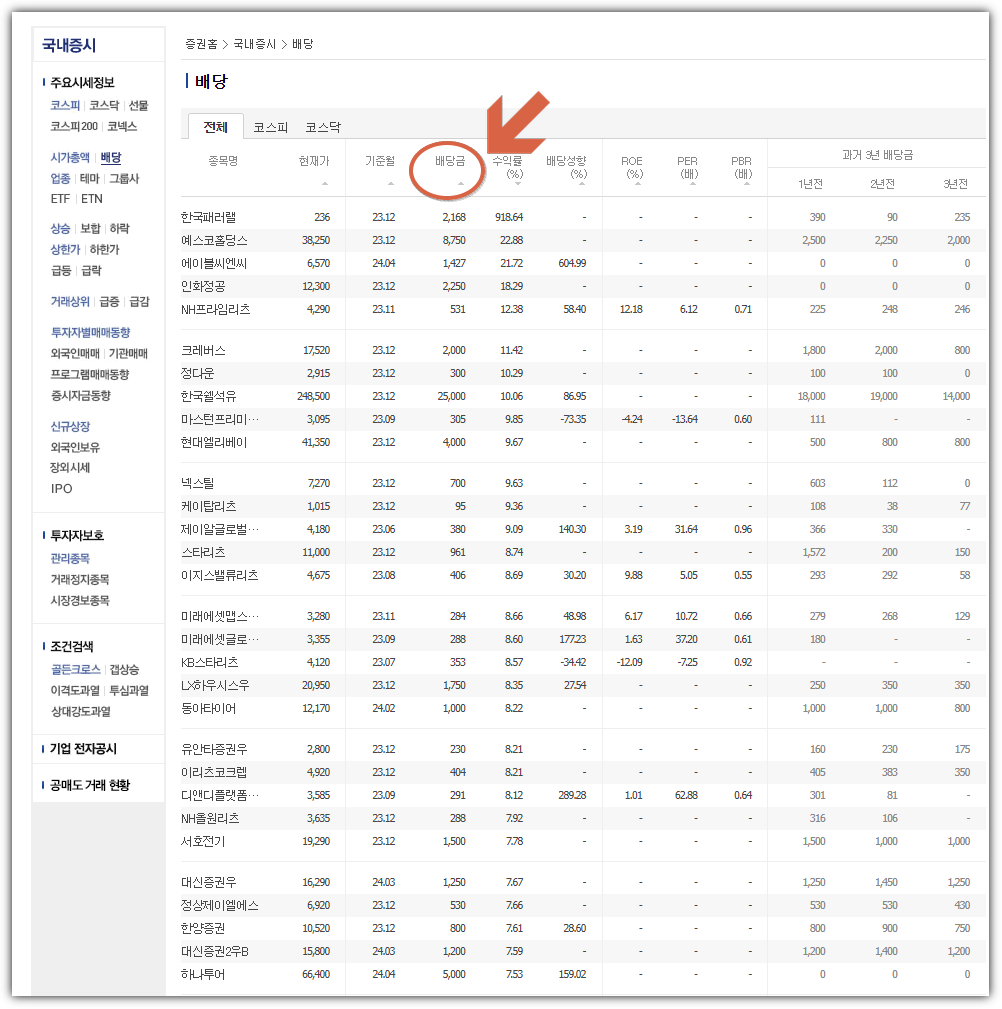The image size is (1002, 1009).
Task: Open 선물 in the sidebar
Action: tap(138, 106)
